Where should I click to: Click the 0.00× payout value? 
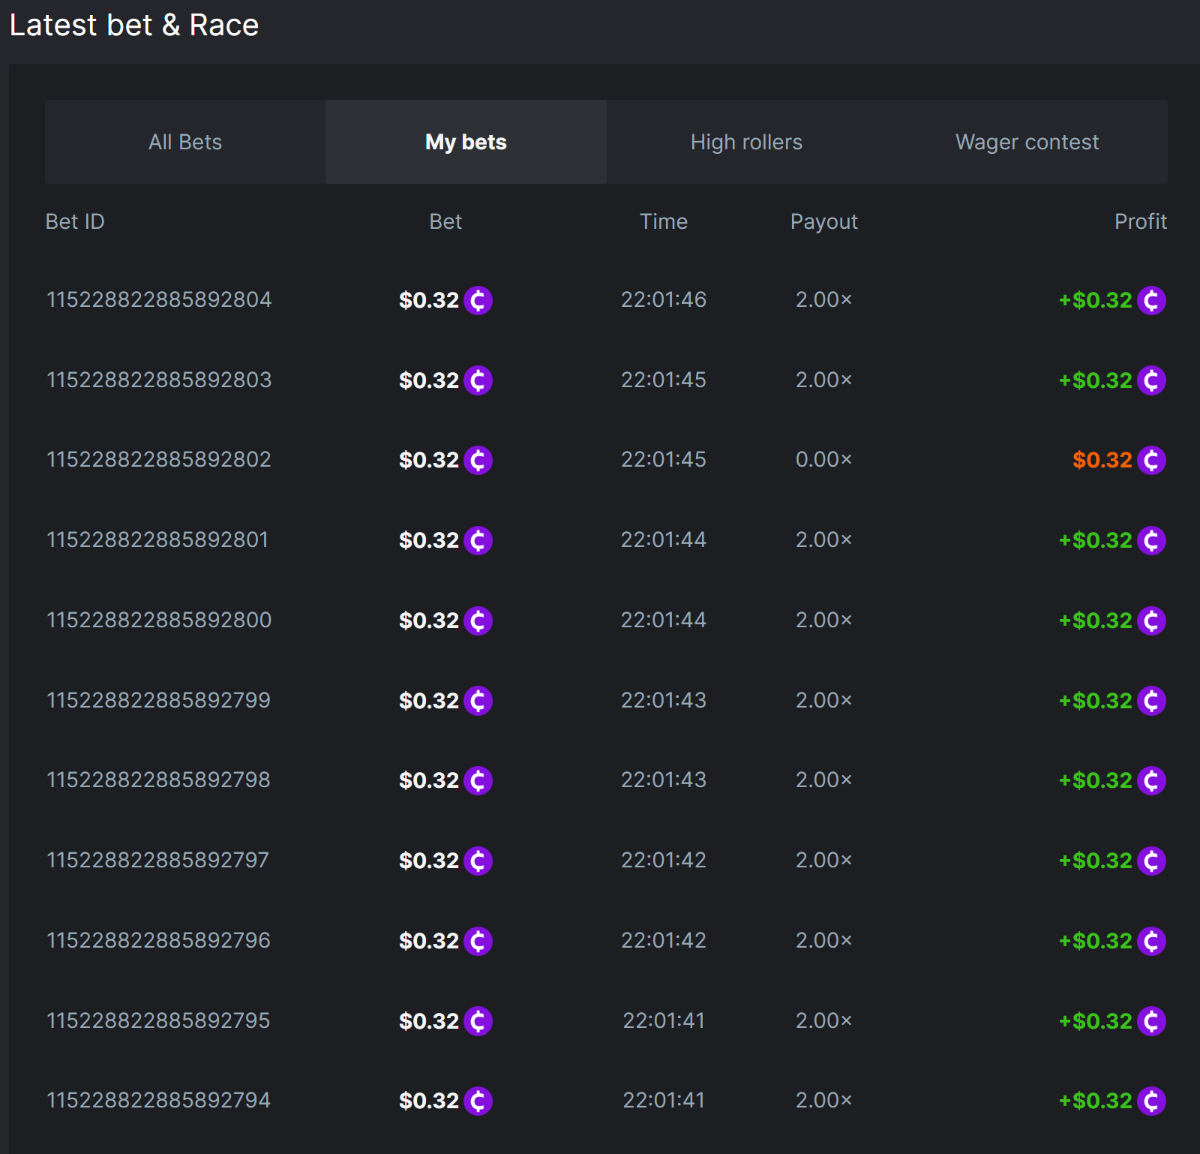(x=824, y=460)
